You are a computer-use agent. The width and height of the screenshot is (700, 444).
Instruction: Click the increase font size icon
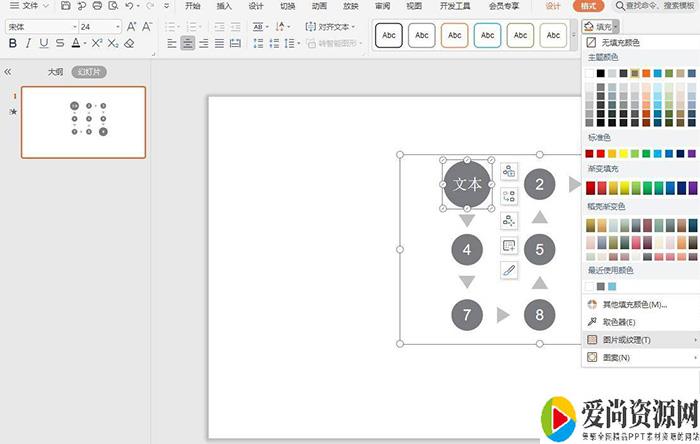click(132, 27)
